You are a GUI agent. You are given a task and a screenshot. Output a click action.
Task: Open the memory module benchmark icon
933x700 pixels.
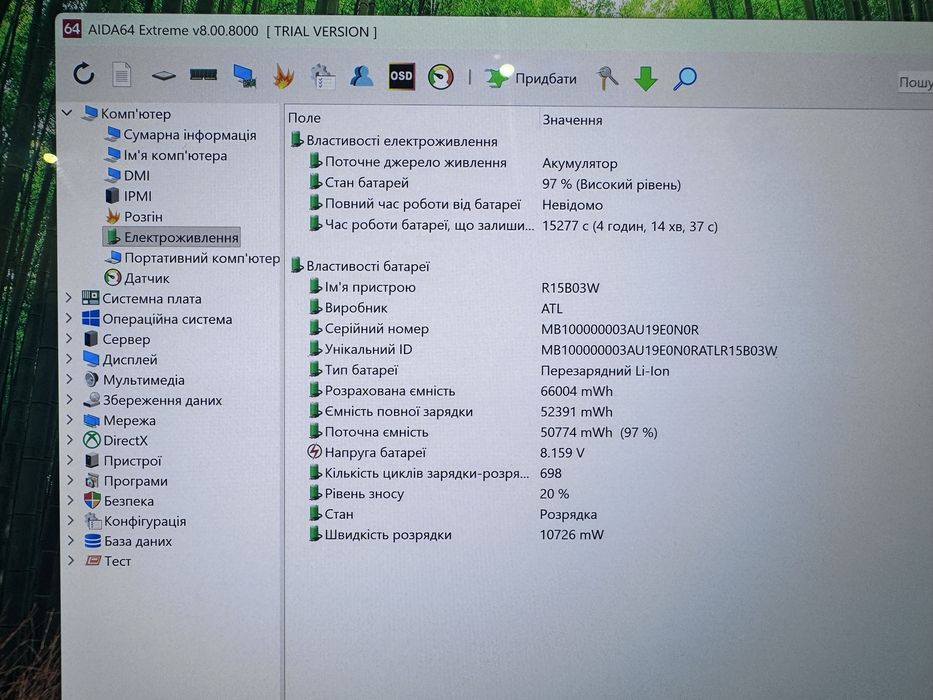tap(203, 74)
